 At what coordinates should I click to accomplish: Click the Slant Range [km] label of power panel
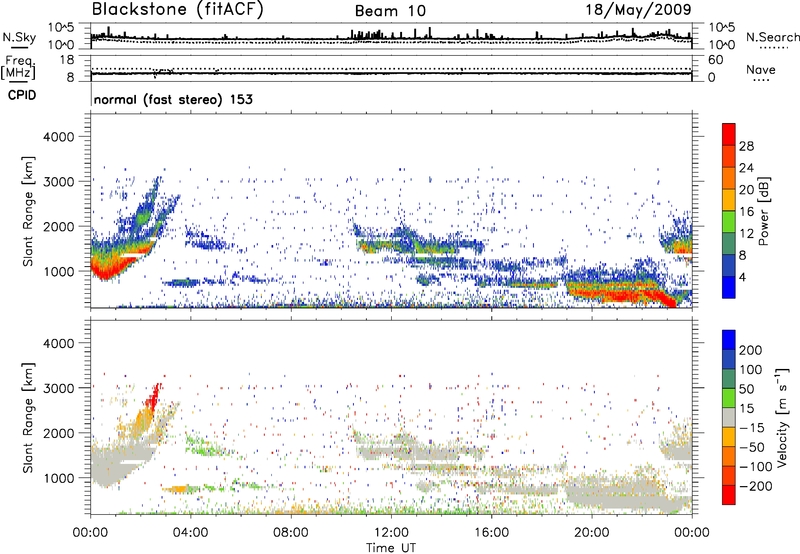28,211
